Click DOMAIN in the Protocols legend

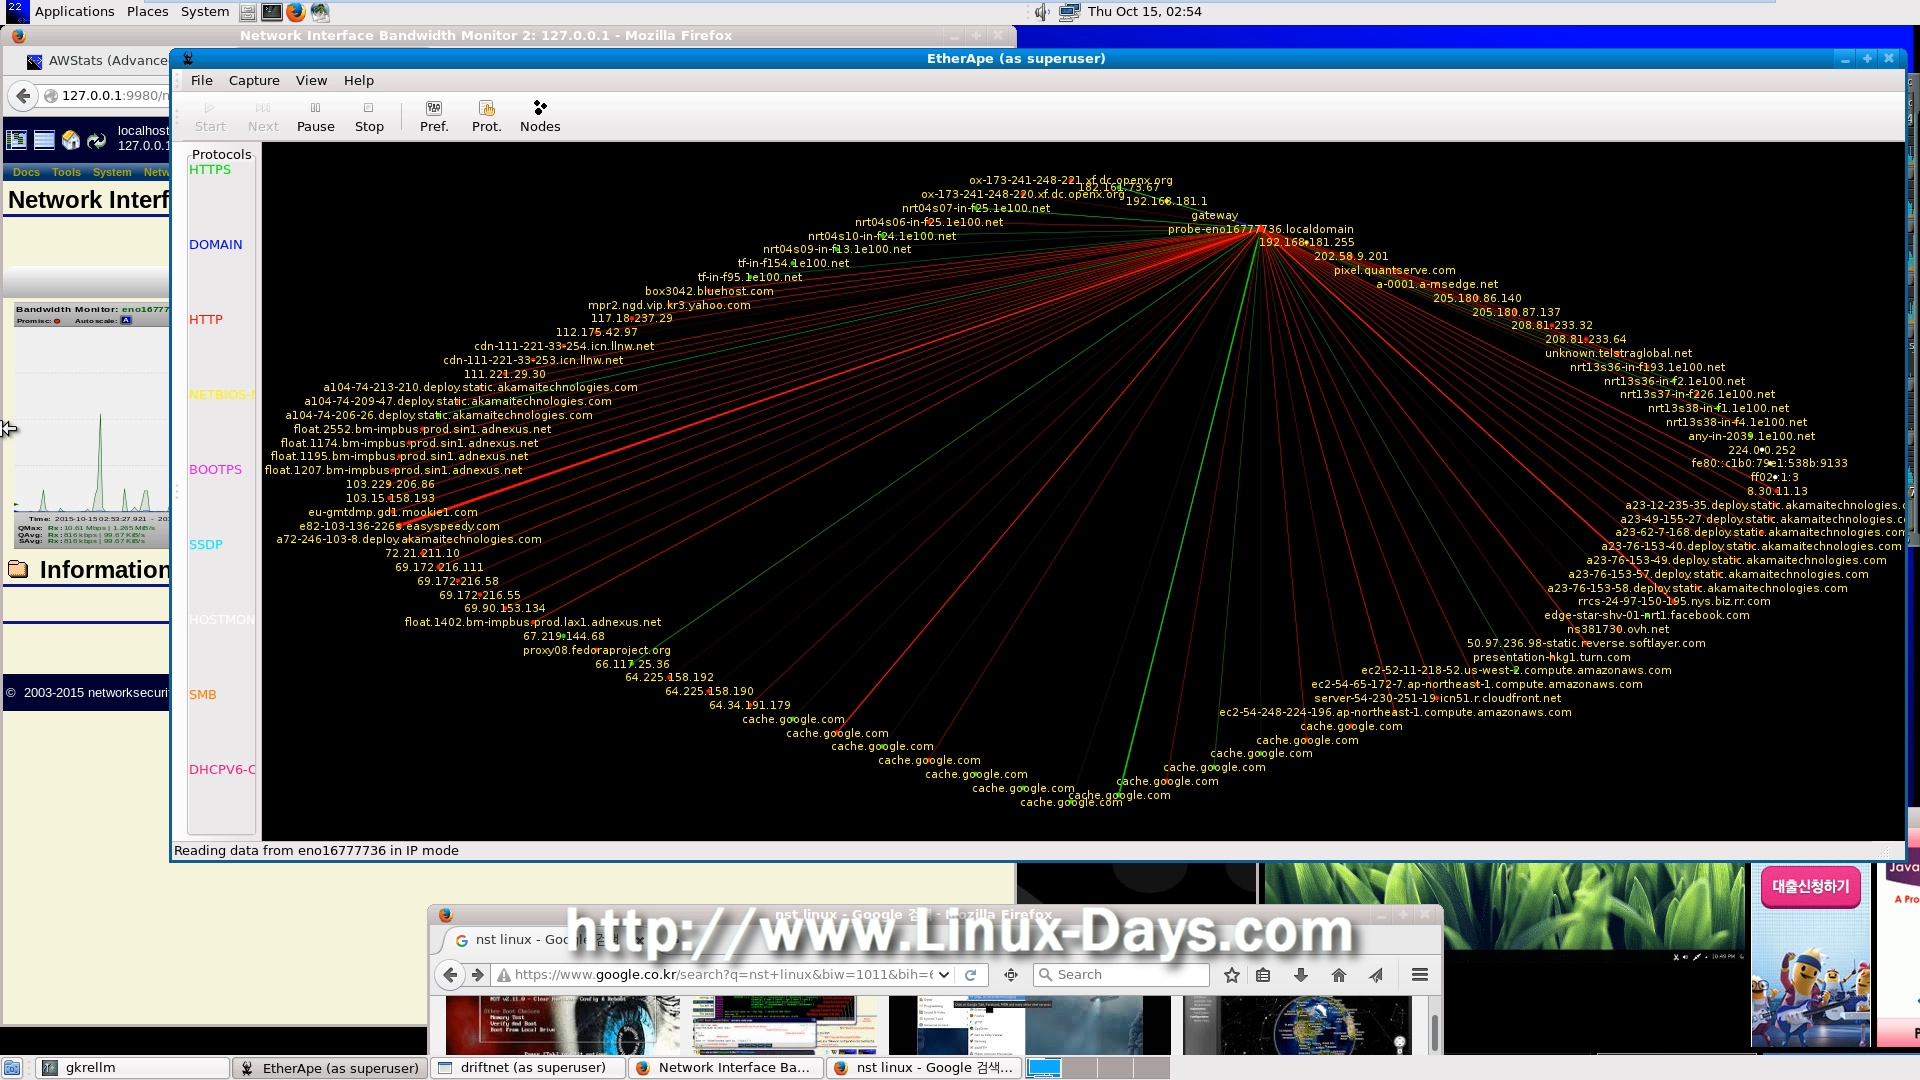[215, 244]
